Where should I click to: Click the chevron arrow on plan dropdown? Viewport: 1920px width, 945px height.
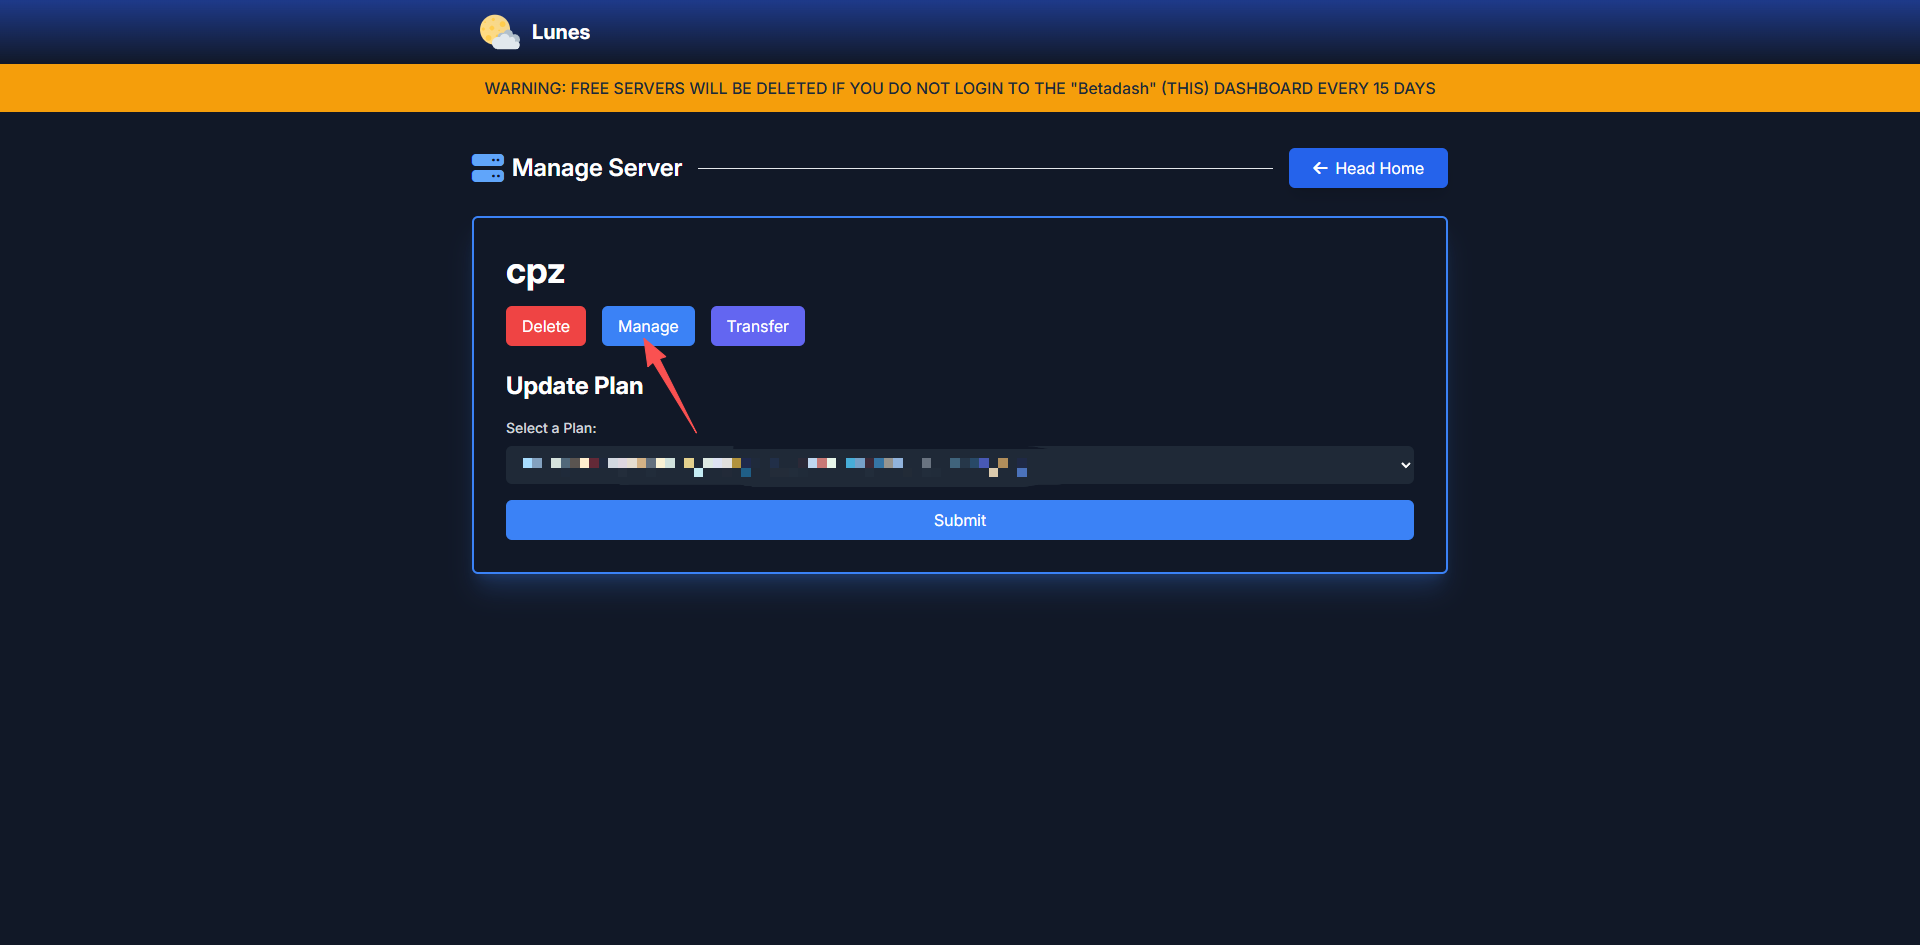click(x=1405, y=465)
